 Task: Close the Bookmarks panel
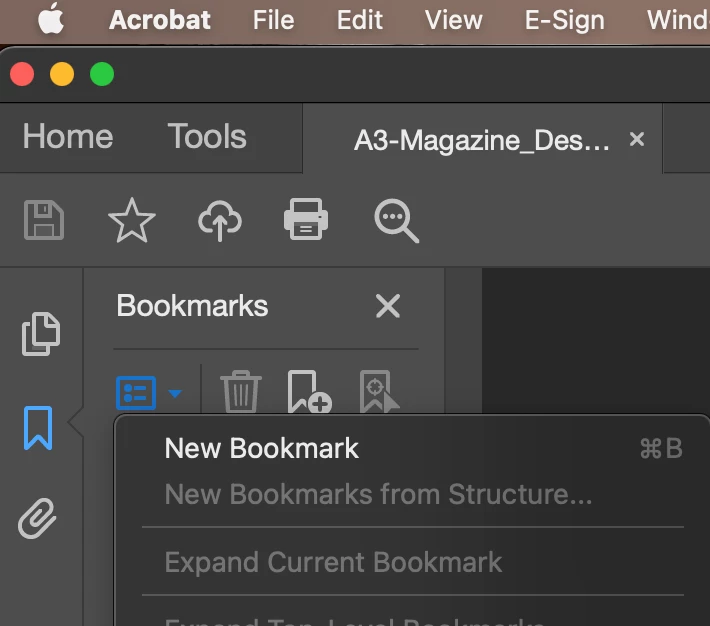coord(388,306)
